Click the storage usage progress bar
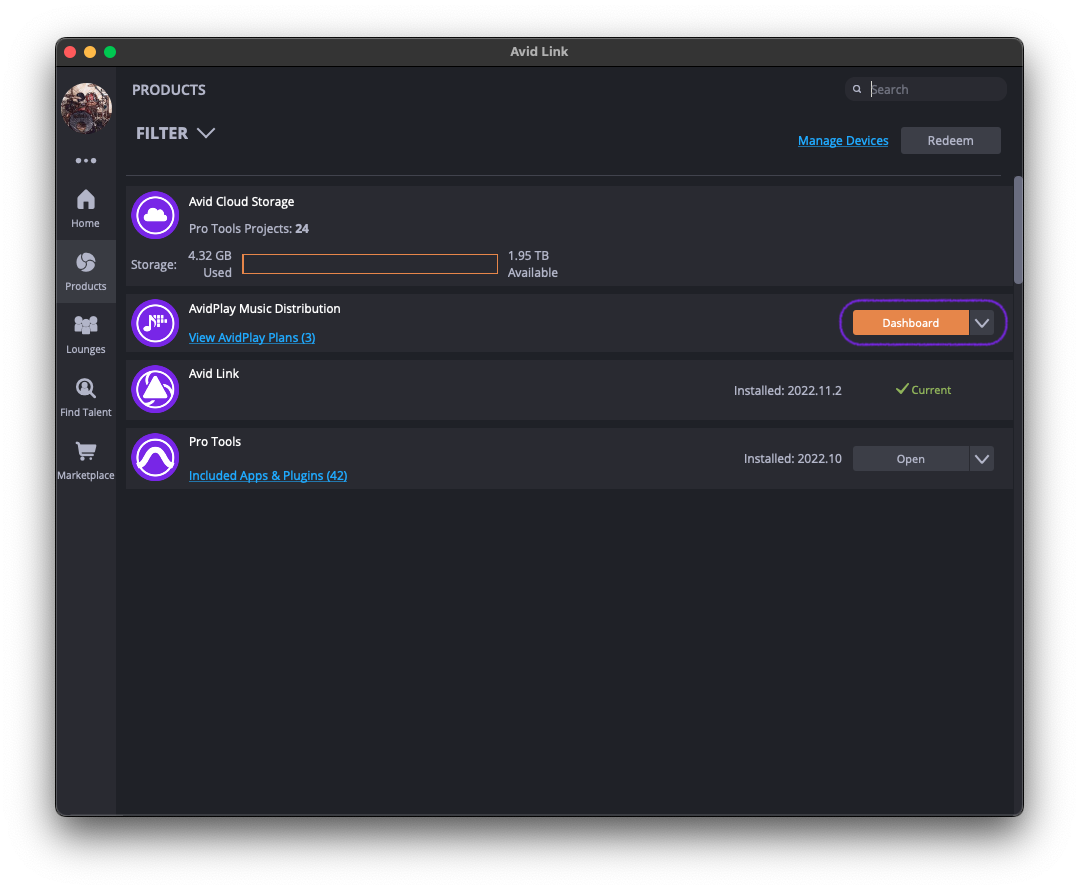The width and height of the screenshot is (1079, 890). 370,263
